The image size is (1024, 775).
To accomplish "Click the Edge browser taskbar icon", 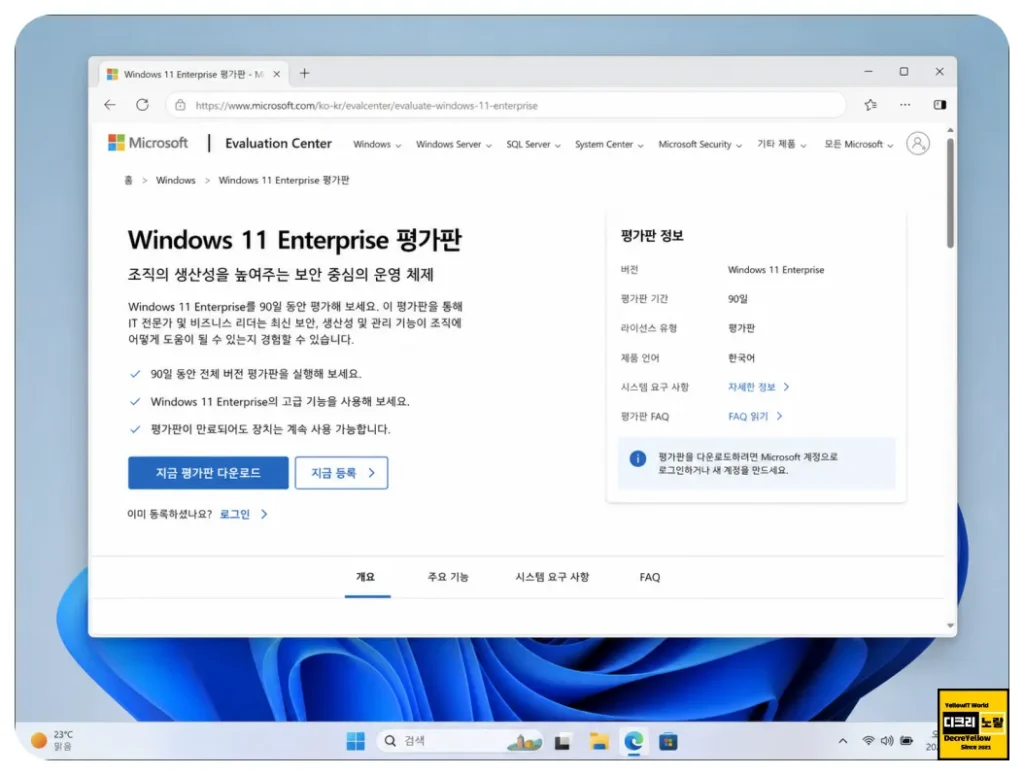I will (x=633, y=741).
